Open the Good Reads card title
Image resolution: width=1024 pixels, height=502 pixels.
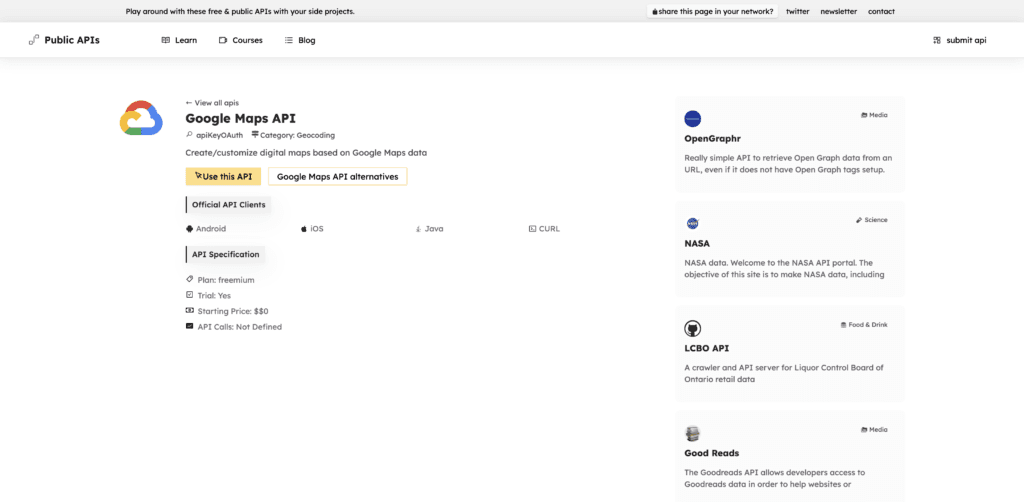[x=712, y=453]
